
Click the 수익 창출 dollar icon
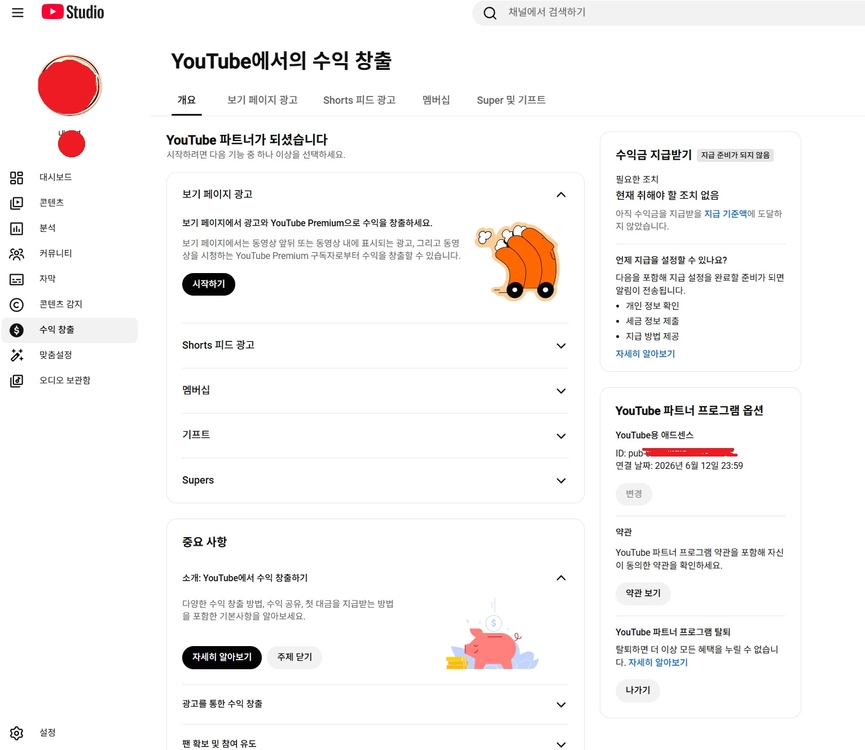17,330
